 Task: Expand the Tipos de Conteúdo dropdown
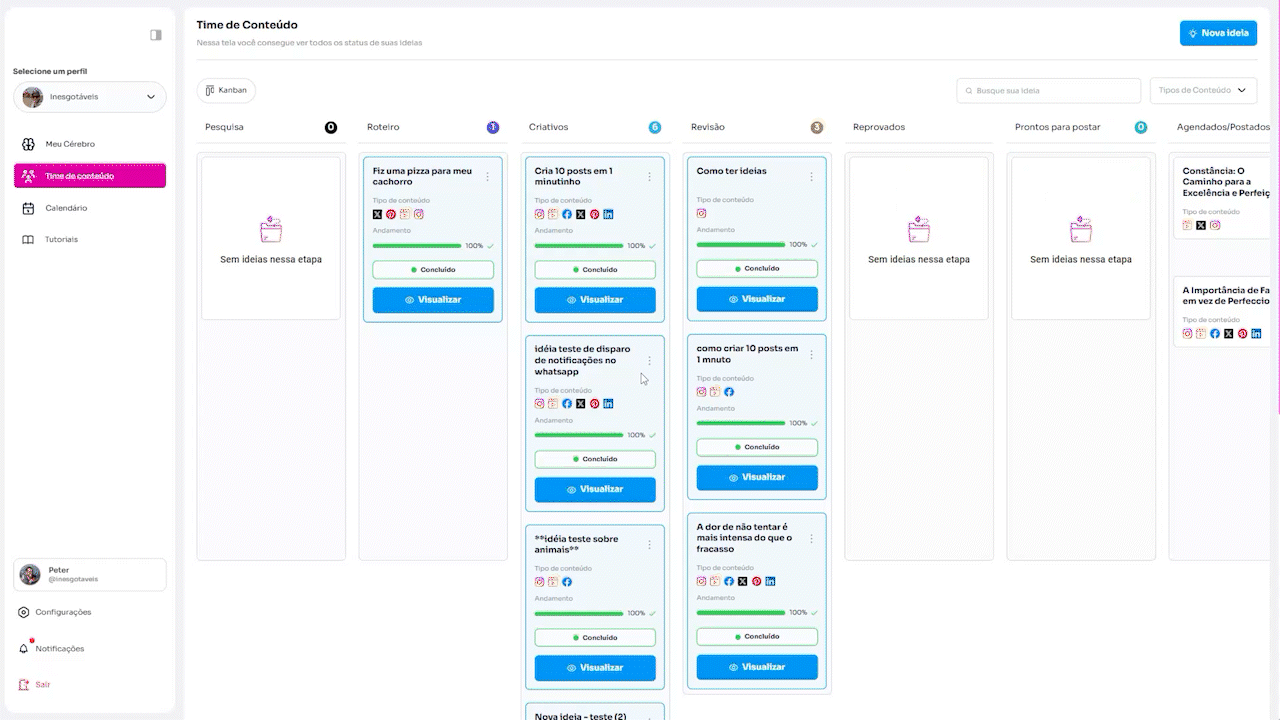point(1203,90)
